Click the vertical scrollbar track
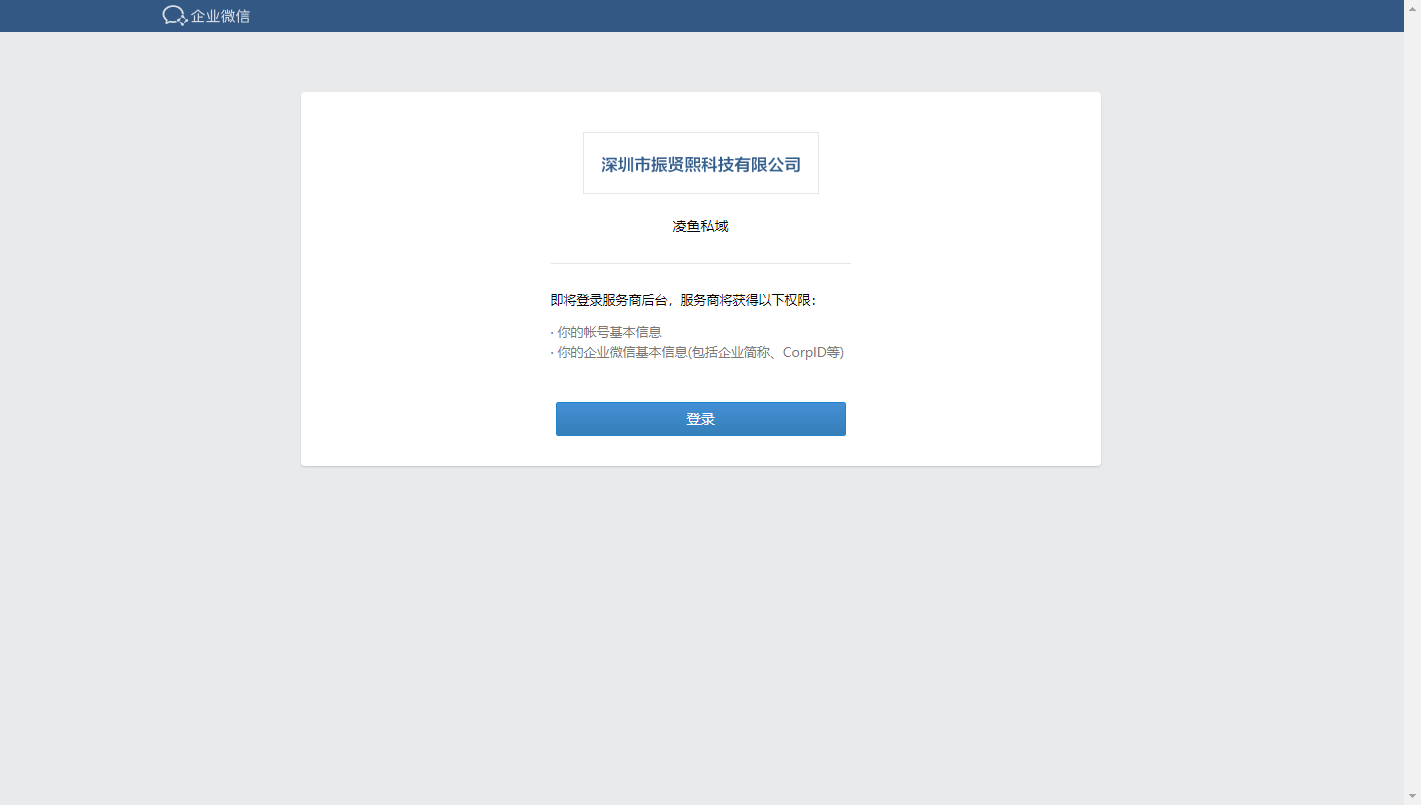The height and width of the screenshot is (805, 1421). click(x=1412, y=400)
